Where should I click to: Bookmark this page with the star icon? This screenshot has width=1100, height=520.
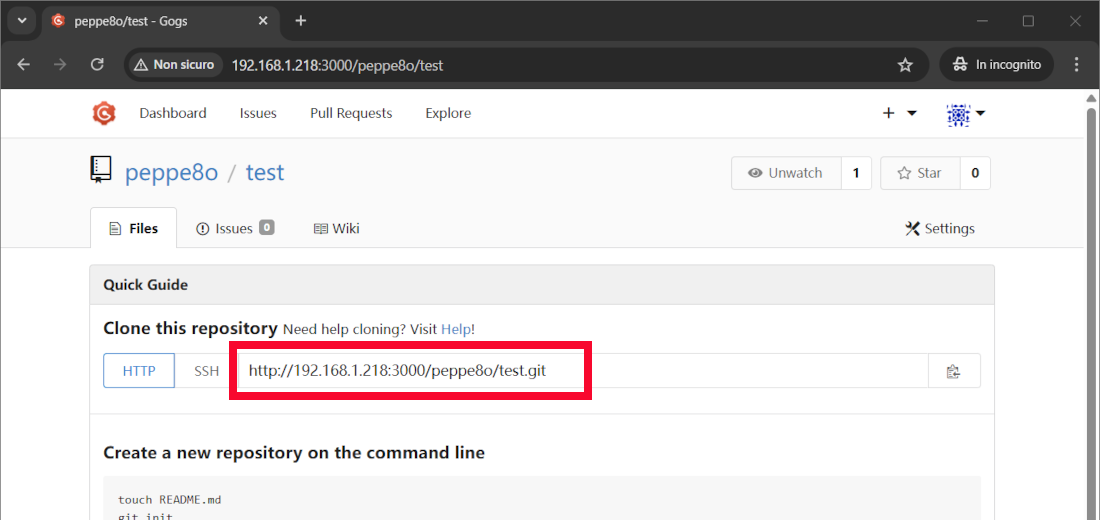click(905, 65)
